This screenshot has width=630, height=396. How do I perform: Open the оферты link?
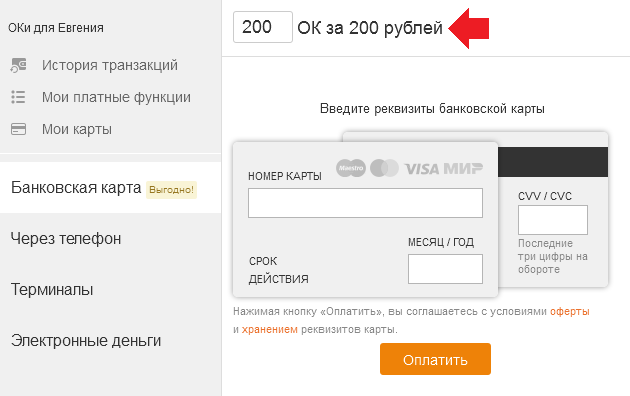(x=570, y=312)
